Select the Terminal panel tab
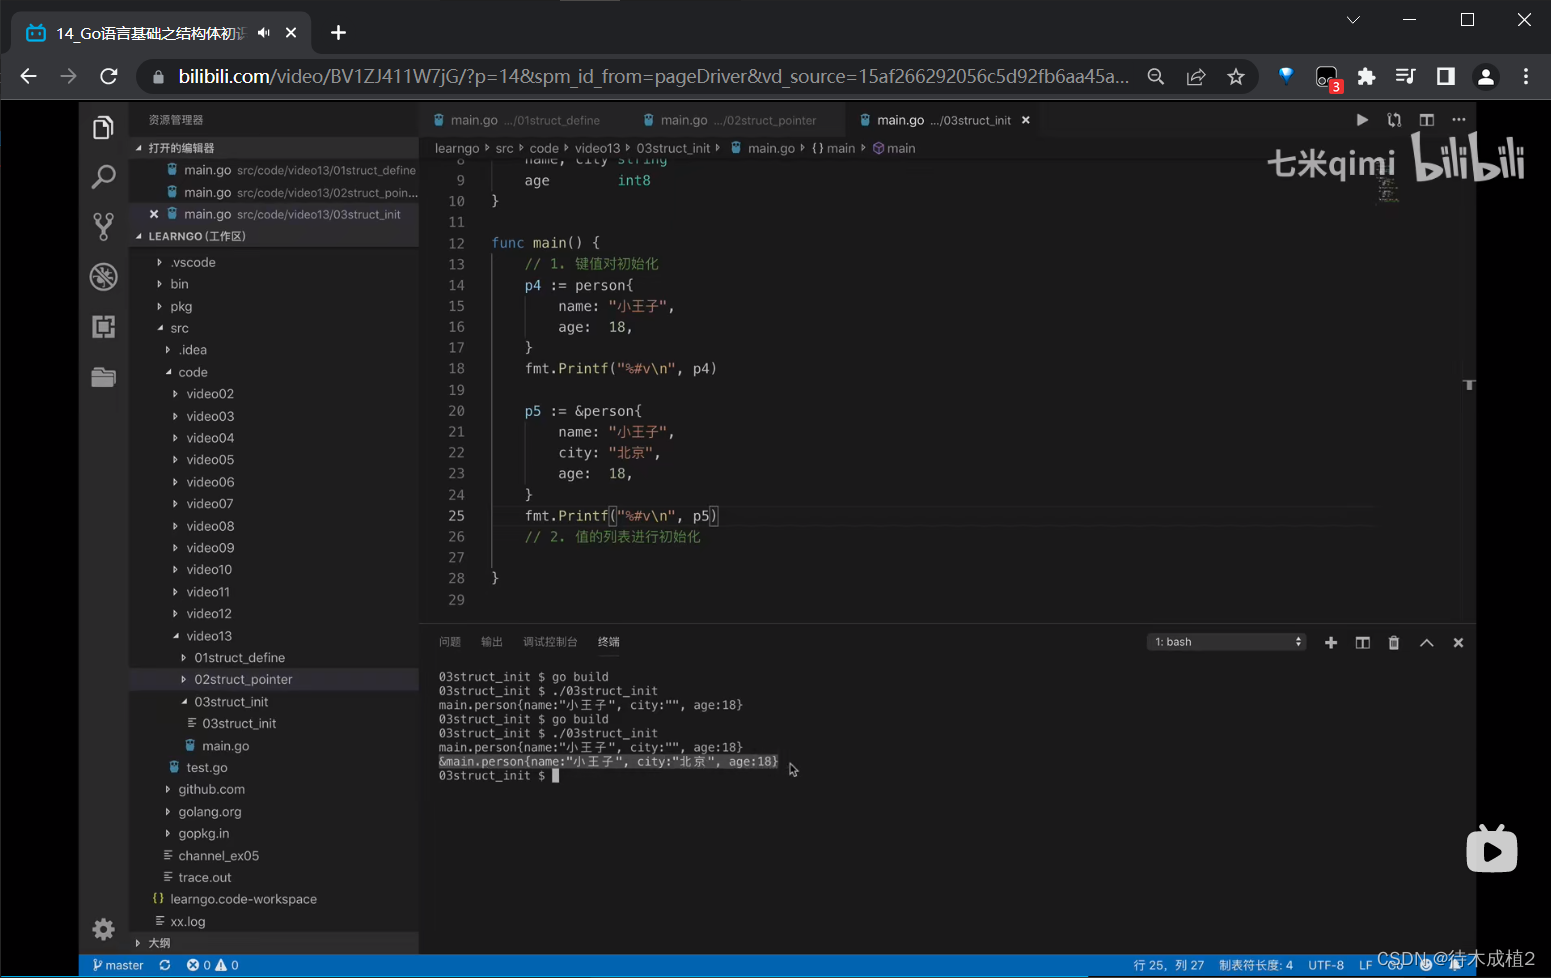Screen dimensions: 1551x978 (609, 642)
